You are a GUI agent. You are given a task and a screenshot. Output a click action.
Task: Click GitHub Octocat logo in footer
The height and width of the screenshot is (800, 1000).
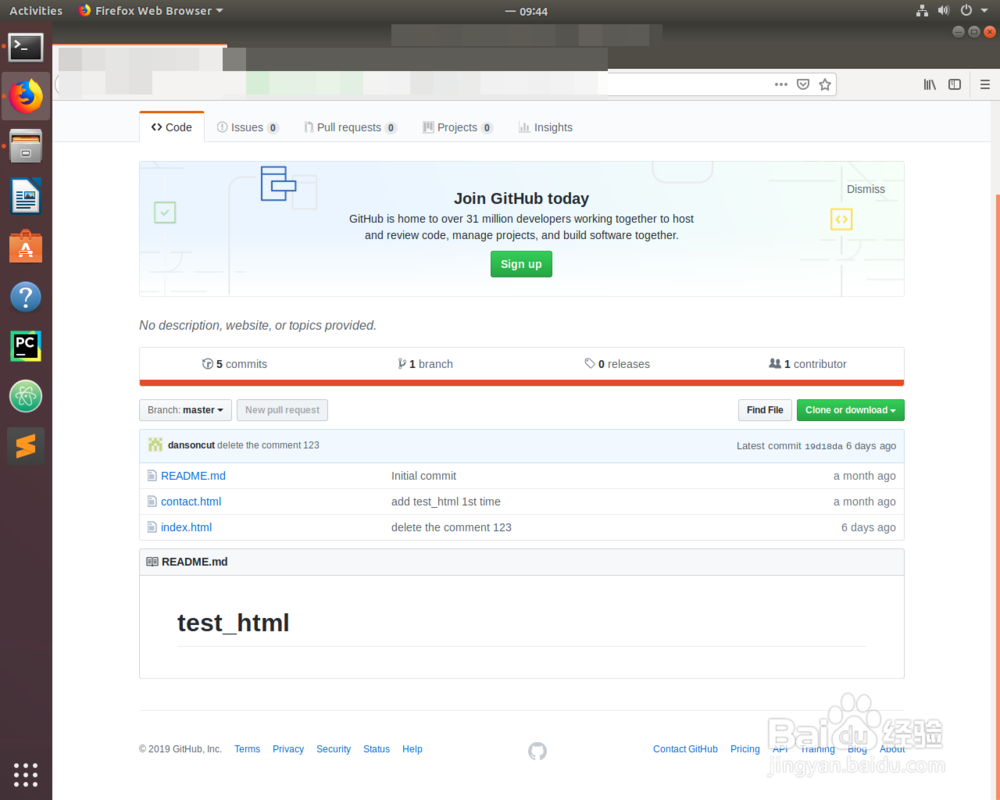pos(537,751)
